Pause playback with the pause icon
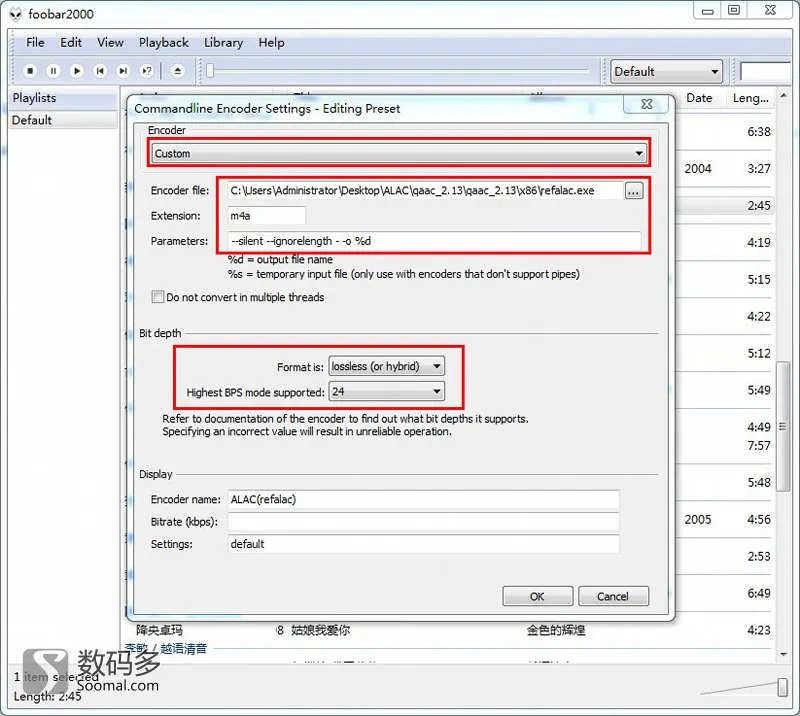The image size is (800, 716). point(53,71)
